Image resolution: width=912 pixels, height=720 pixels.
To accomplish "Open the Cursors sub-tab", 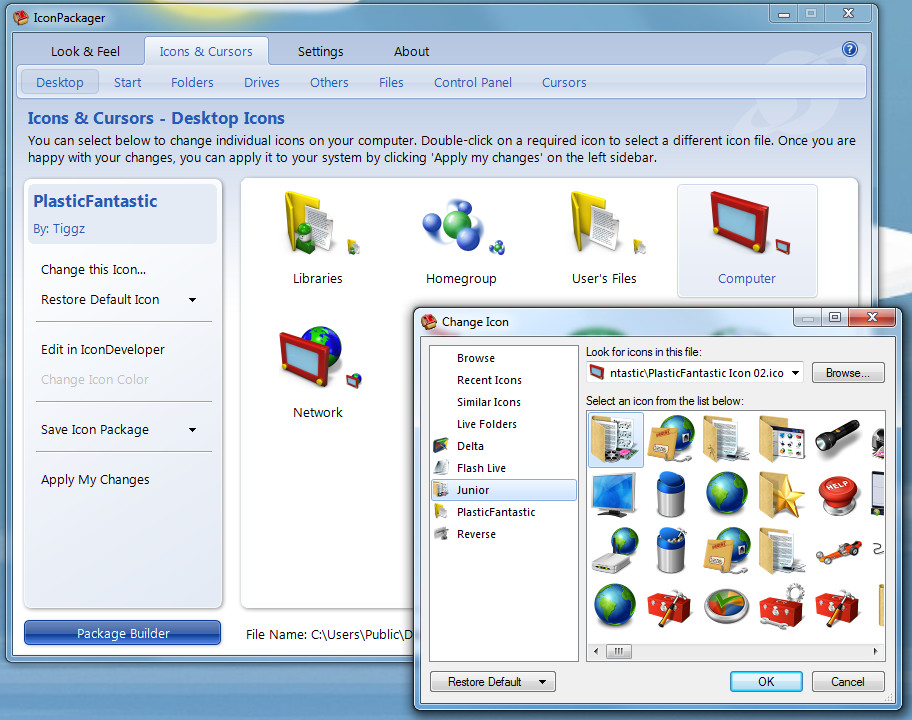I will (x=564, y=83).
